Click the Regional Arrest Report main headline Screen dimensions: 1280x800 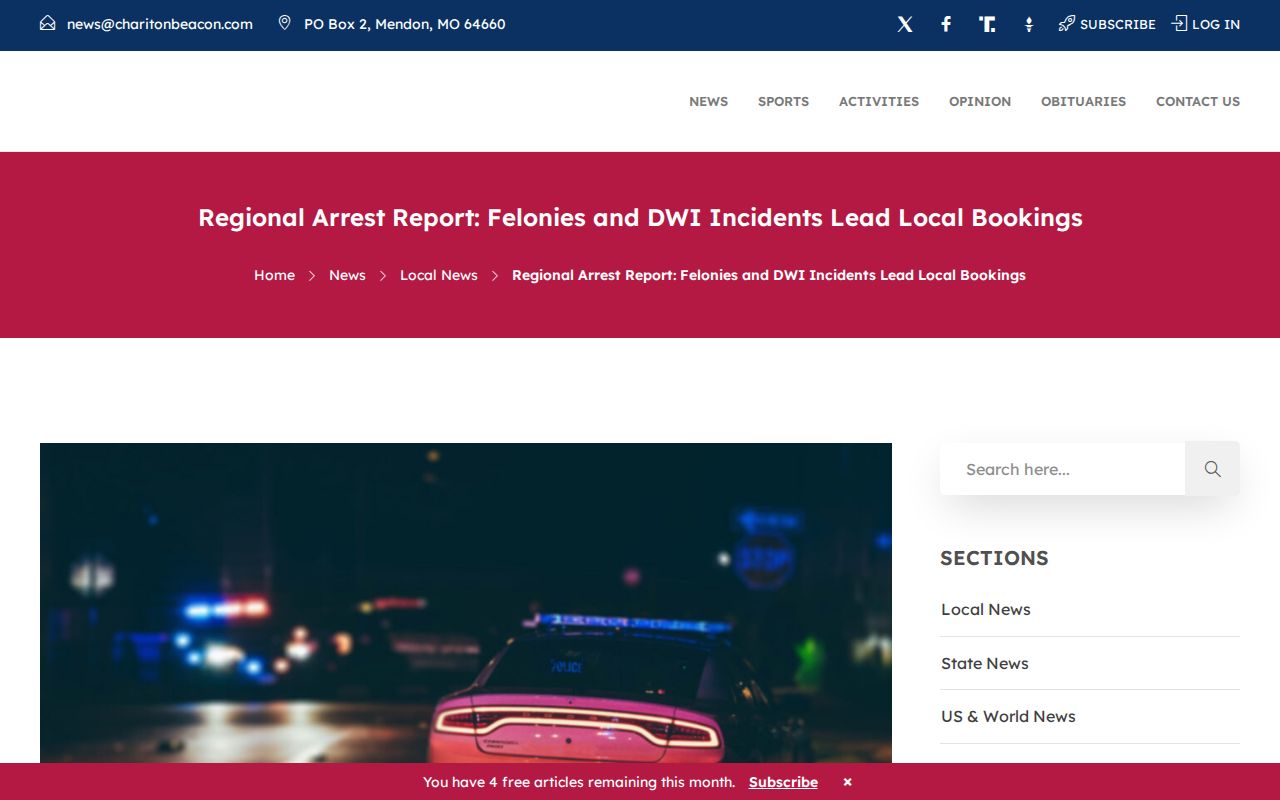[x=640, y=217]
